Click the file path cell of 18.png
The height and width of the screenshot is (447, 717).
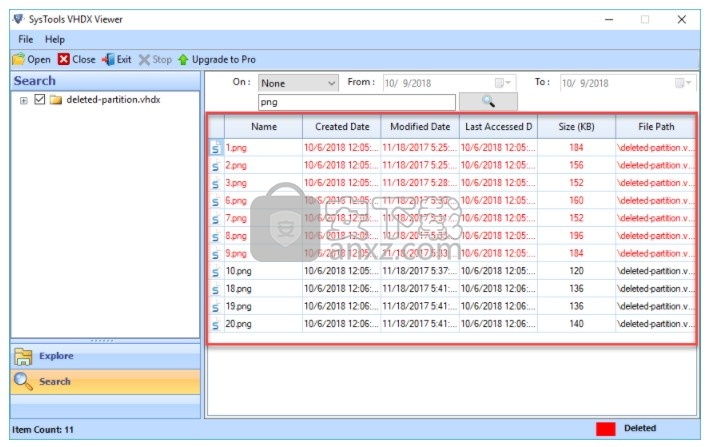[655, 289]
